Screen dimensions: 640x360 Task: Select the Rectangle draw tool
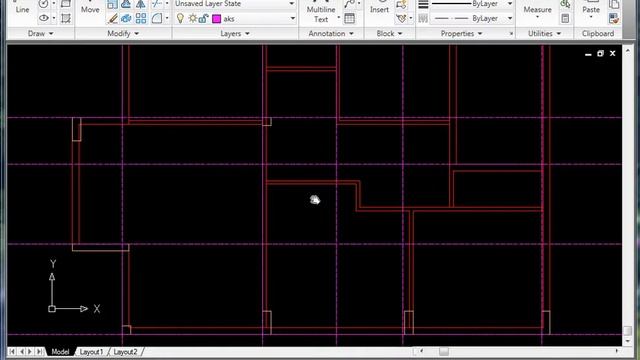(x=66, y=4)
